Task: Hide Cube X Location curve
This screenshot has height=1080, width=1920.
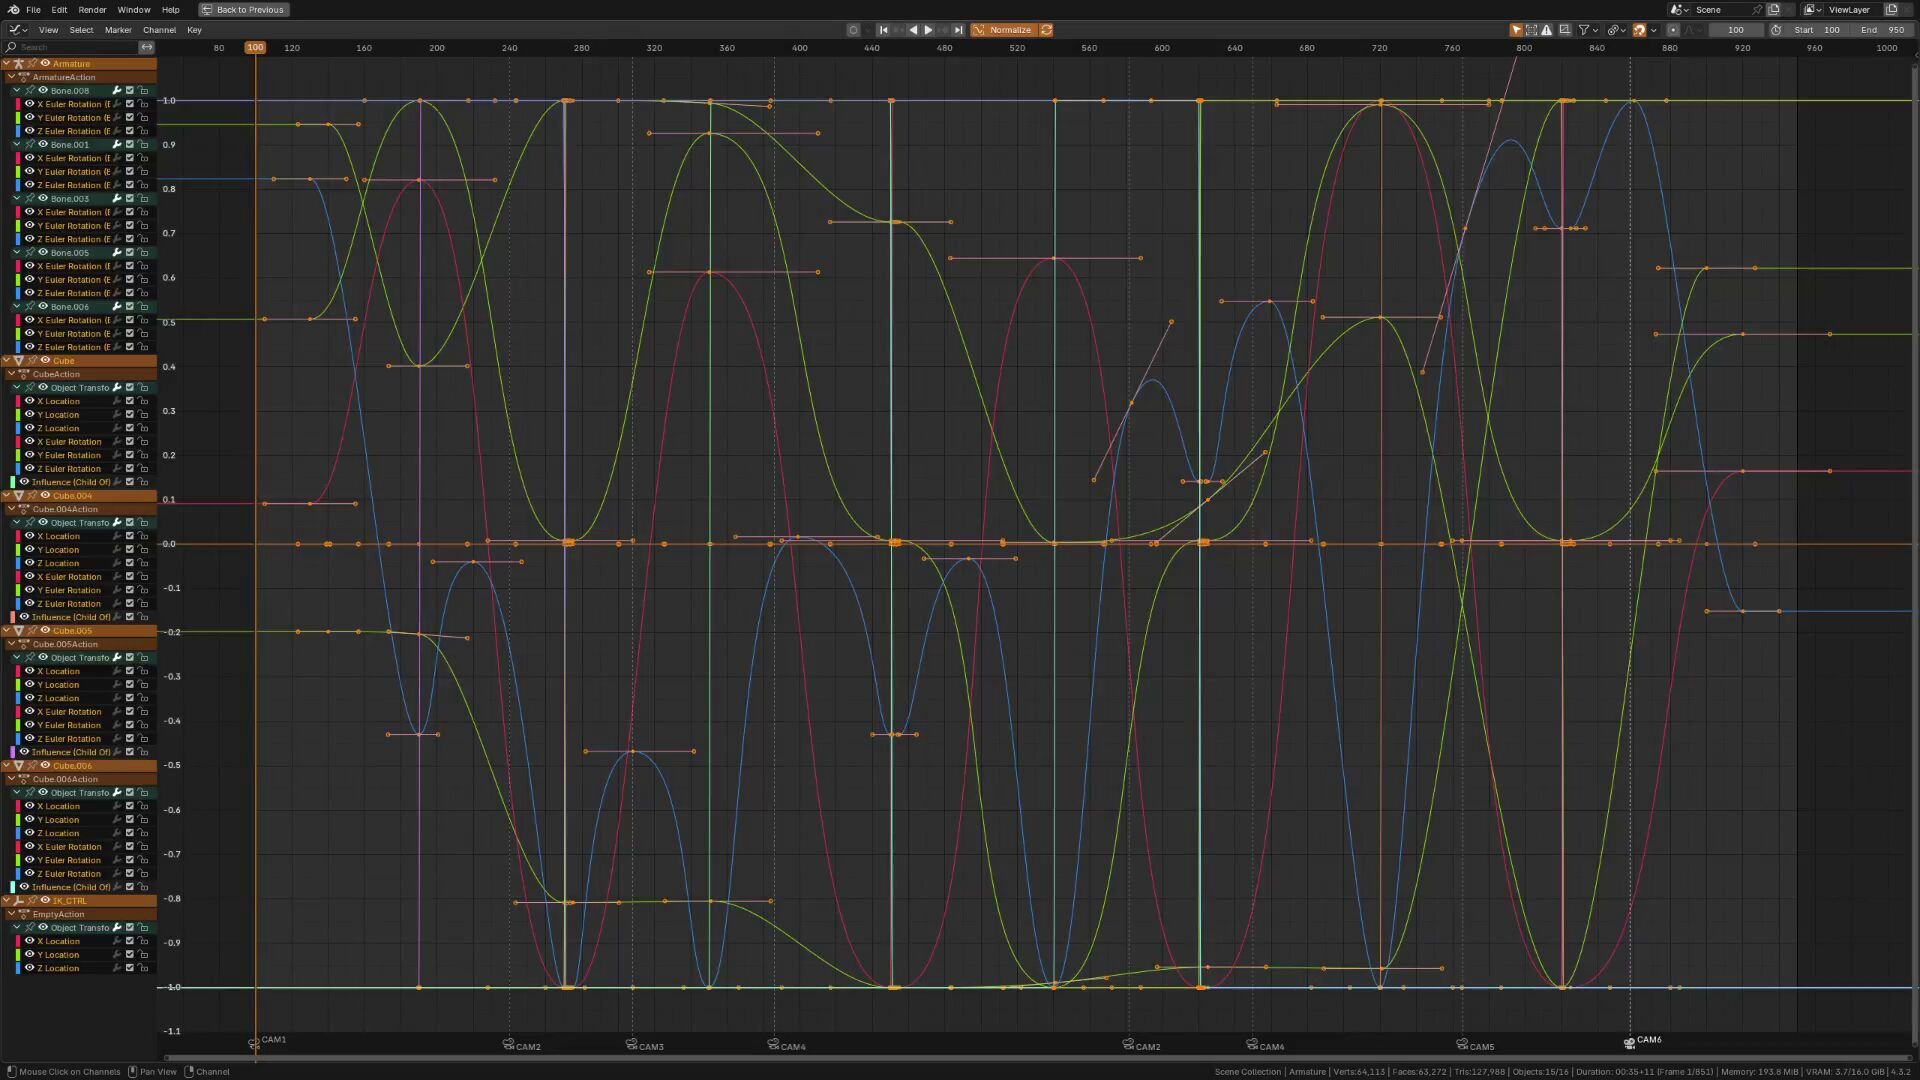Action: (x=29, y=401)
